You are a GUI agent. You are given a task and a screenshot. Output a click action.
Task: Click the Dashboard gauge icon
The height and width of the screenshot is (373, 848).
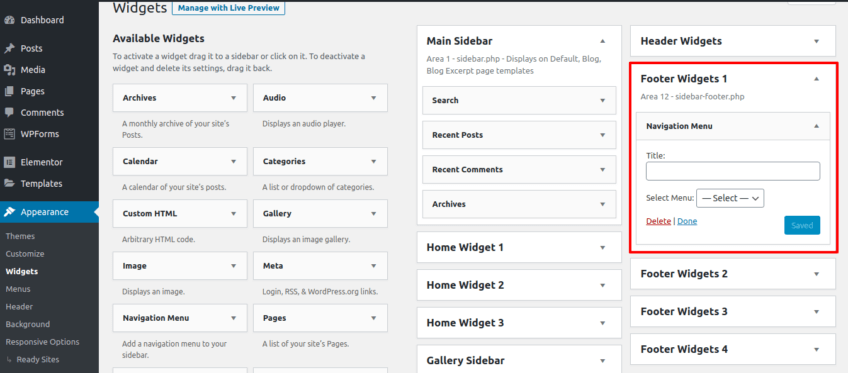click(x=9, y=21)
